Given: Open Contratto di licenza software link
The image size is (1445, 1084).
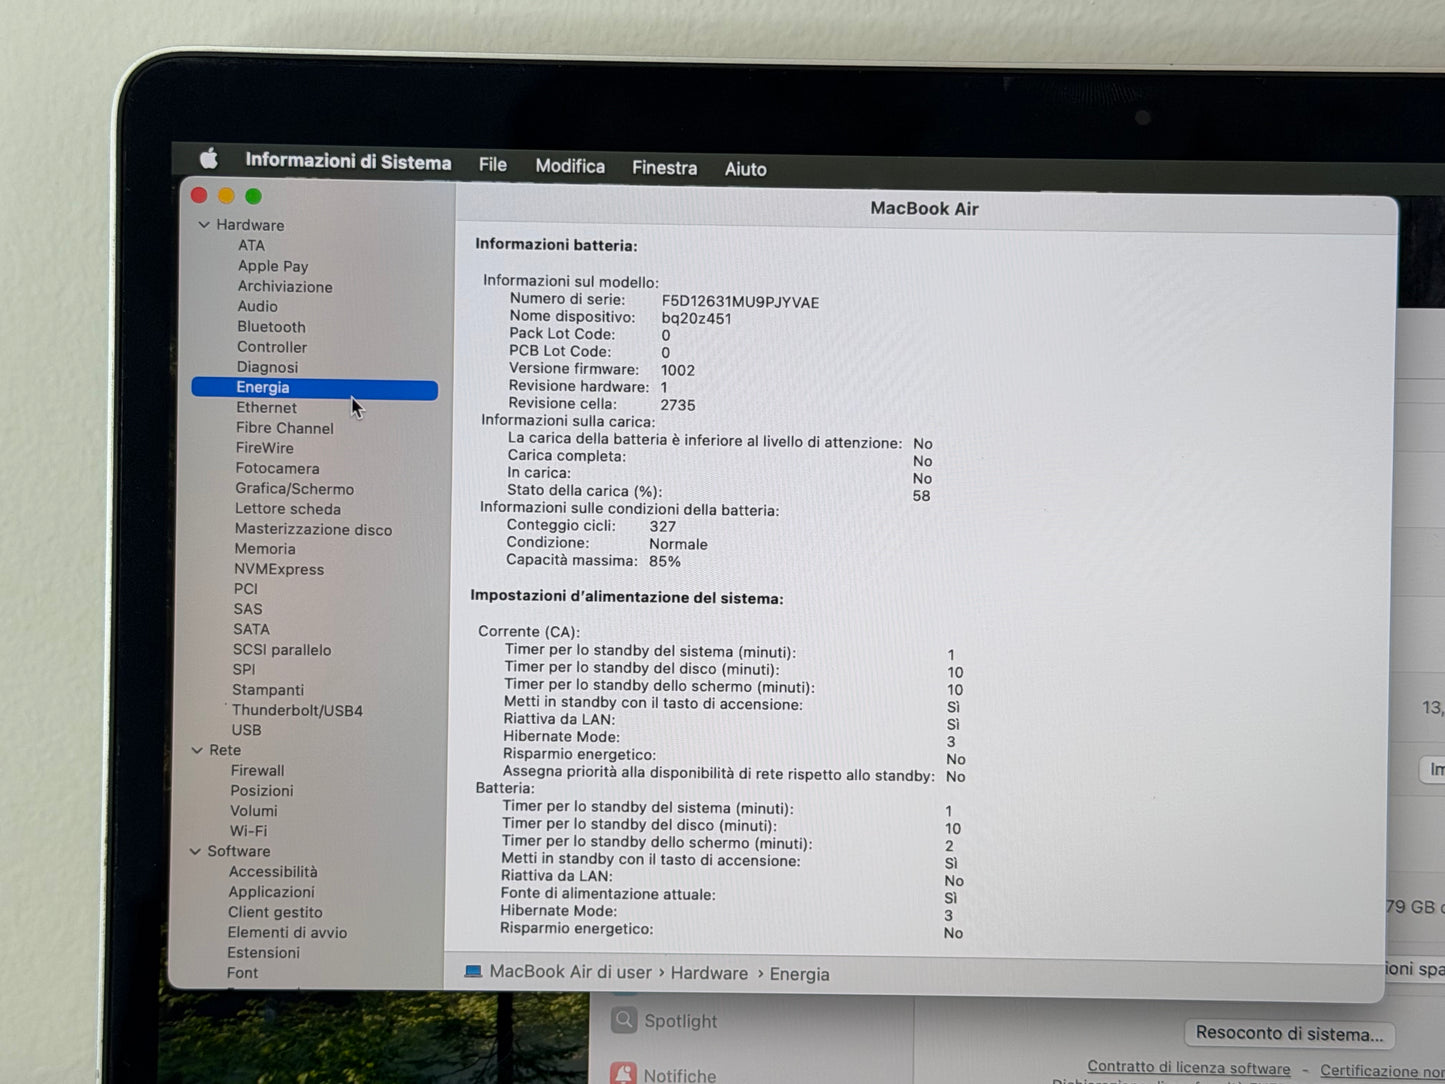Looking at the screenshot, I should pos(1189,1068).
